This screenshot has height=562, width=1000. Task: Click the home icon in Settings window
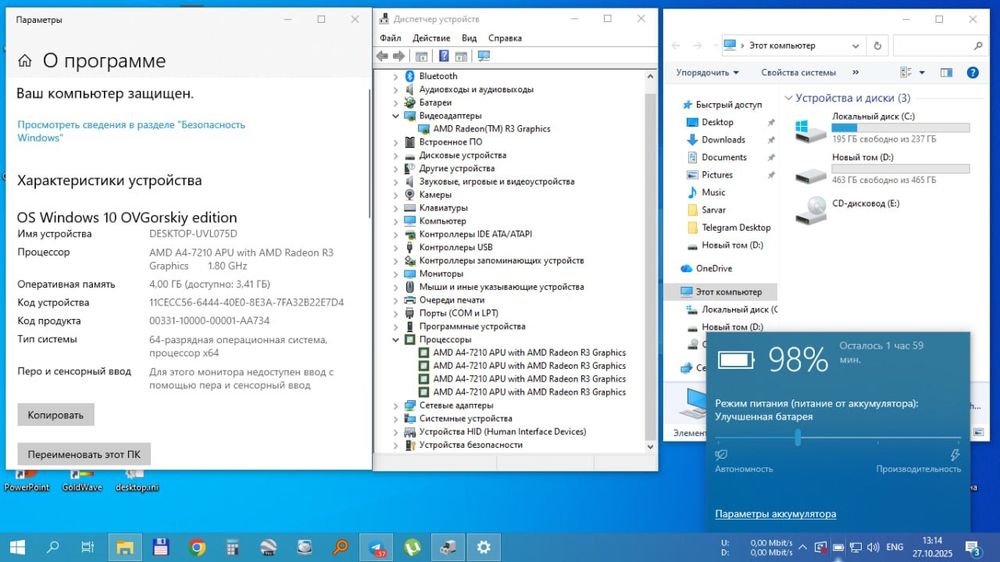[25, 61]
